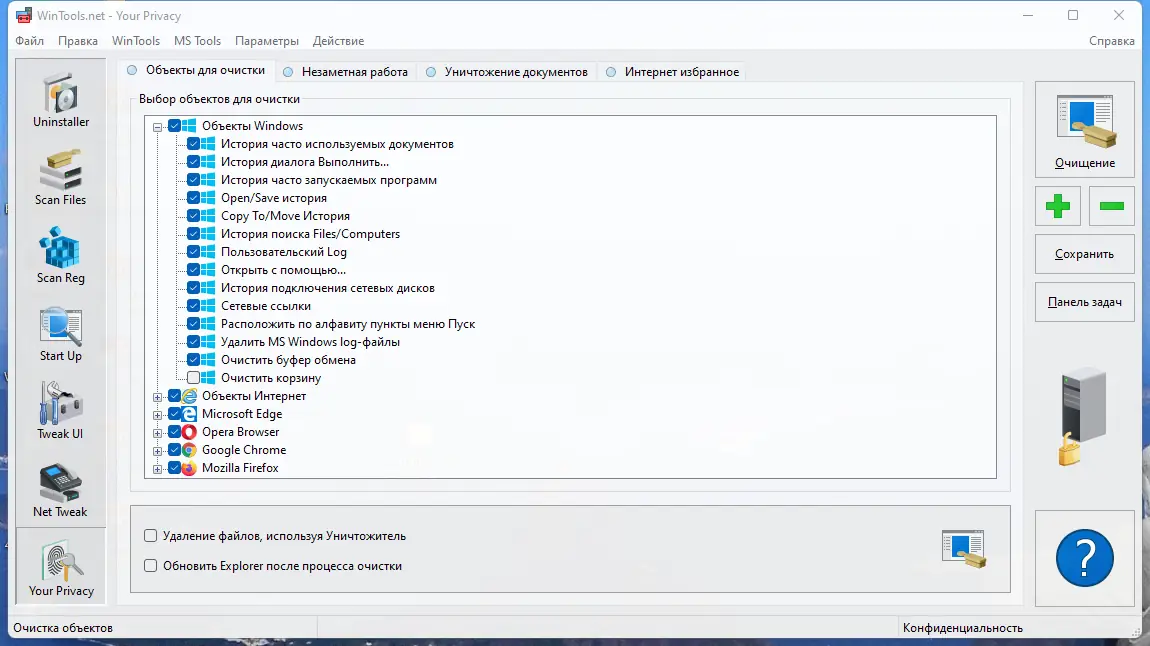Open the Scan Files tool

pyautogui.click(x=61, y=179)
